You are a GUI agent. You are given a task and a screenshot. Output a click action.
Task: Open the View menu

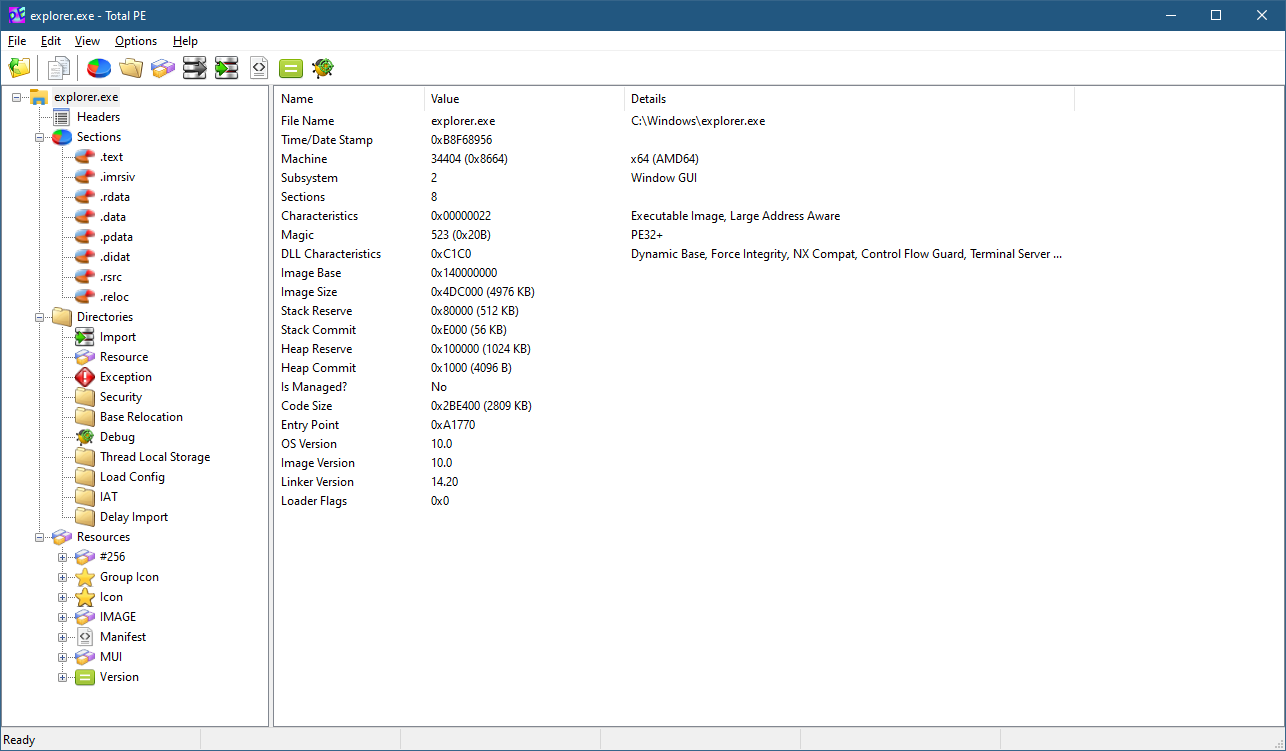point(87,41)
